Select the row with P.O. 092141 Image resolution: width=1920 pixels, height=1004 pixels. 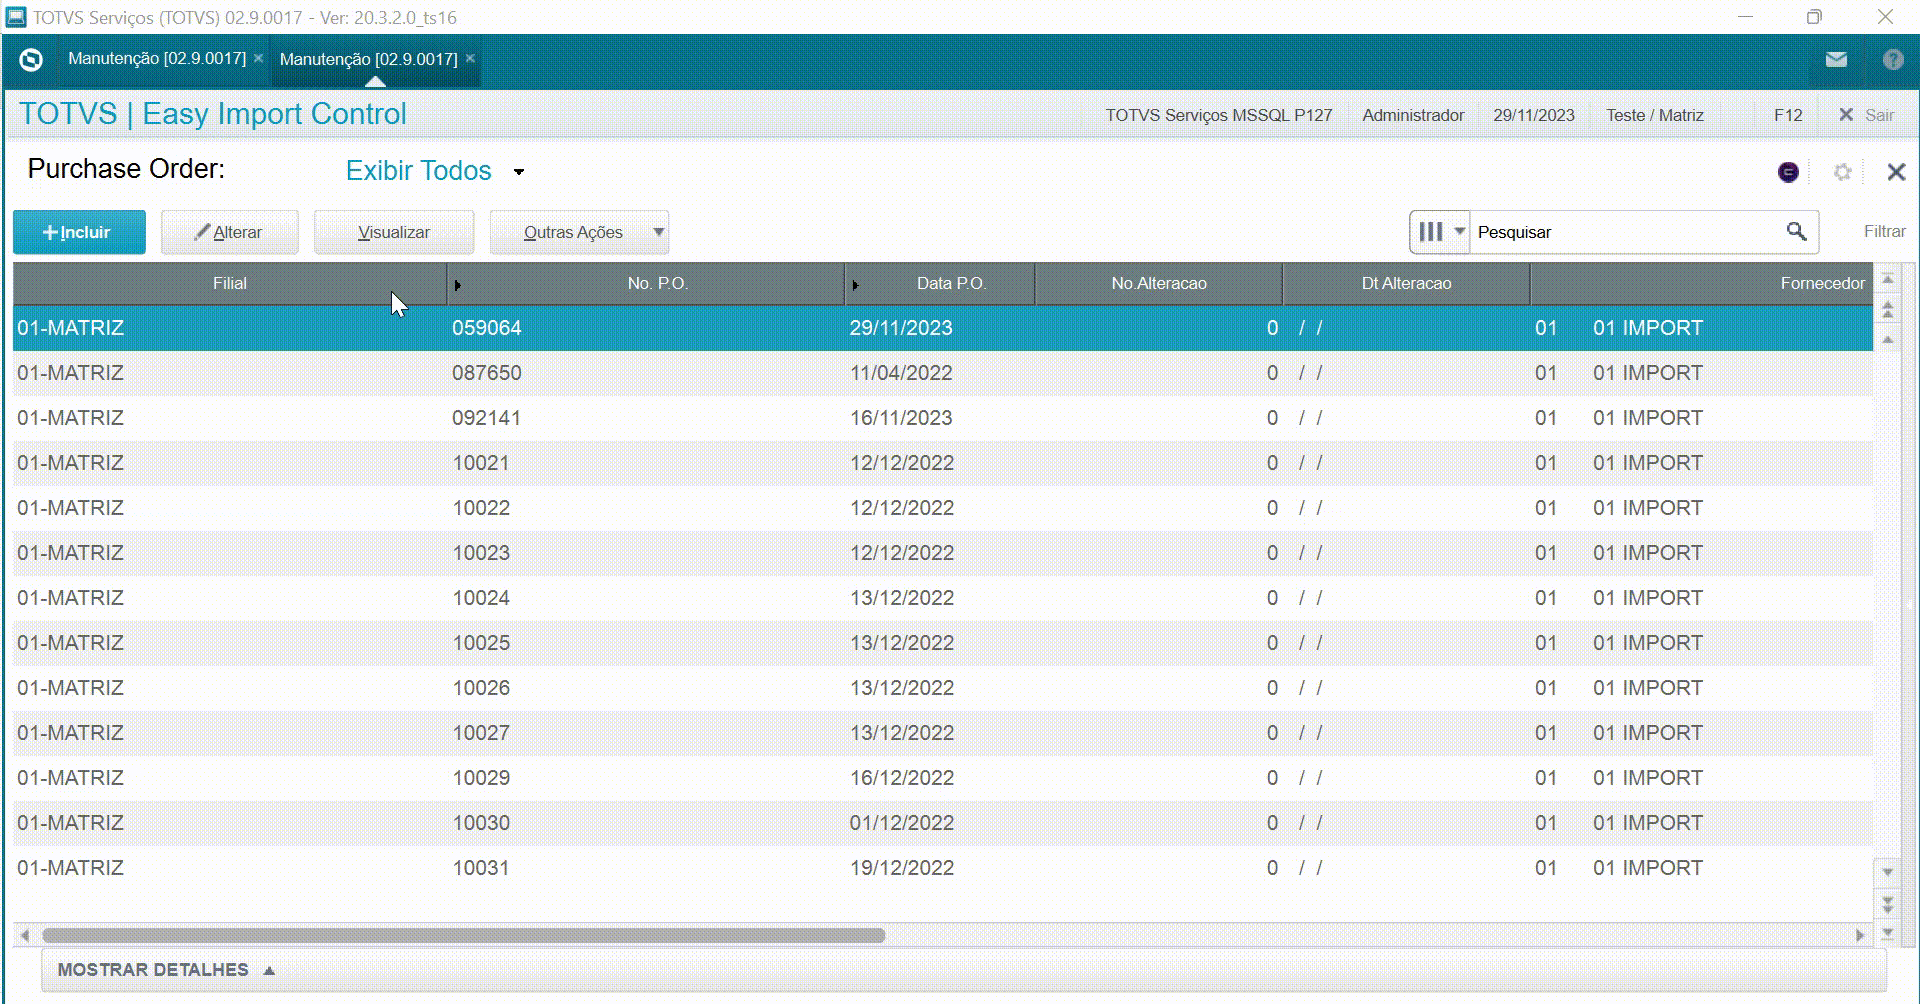[x=942, y=418]
